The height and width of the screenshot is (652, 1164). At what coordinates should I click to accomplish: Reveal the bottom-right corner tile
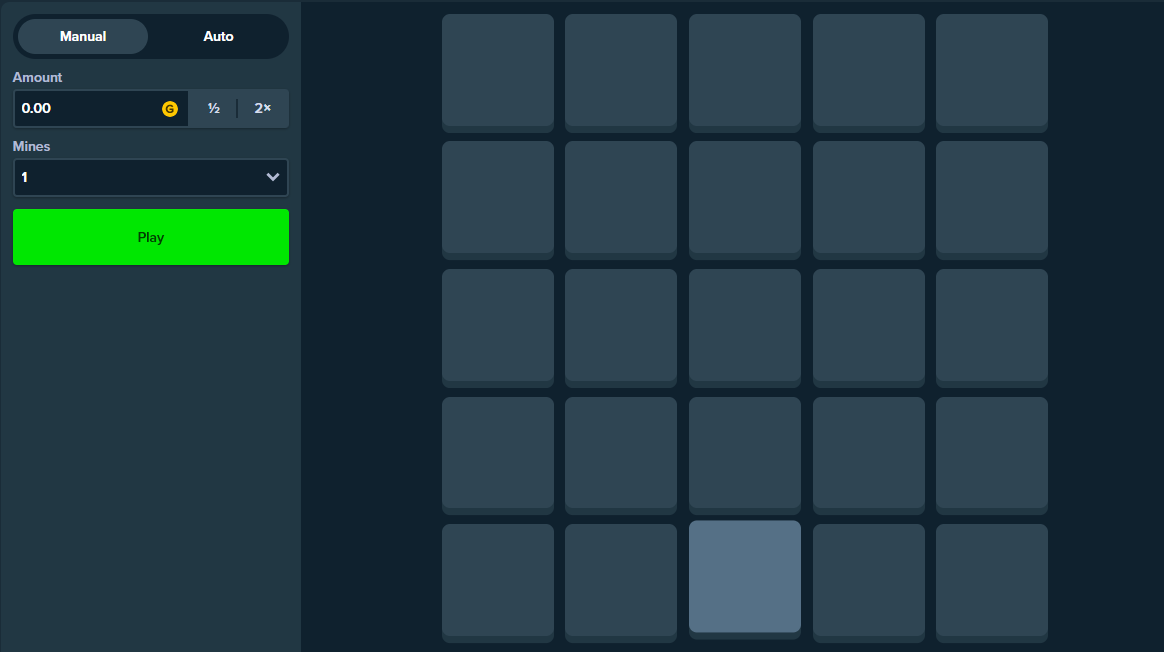coord(992,580)
